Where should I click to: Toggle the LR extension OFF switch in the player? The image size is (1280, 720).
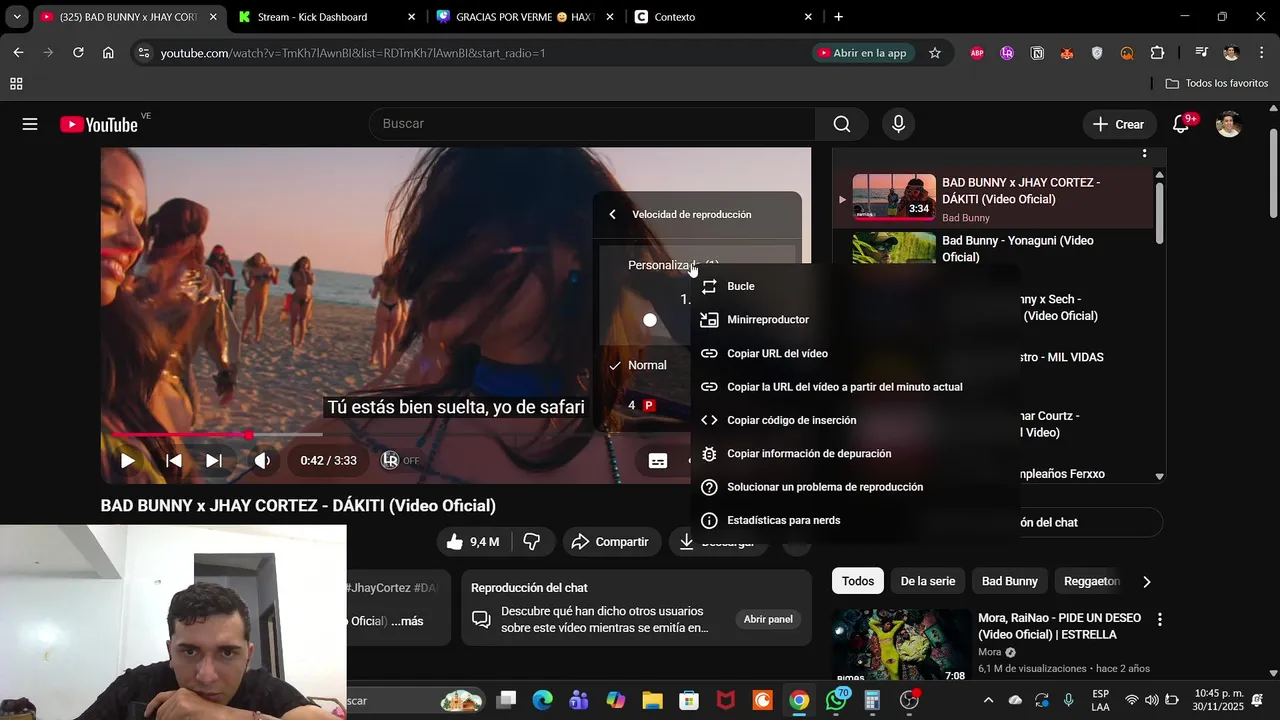click(x=400, y=461)
